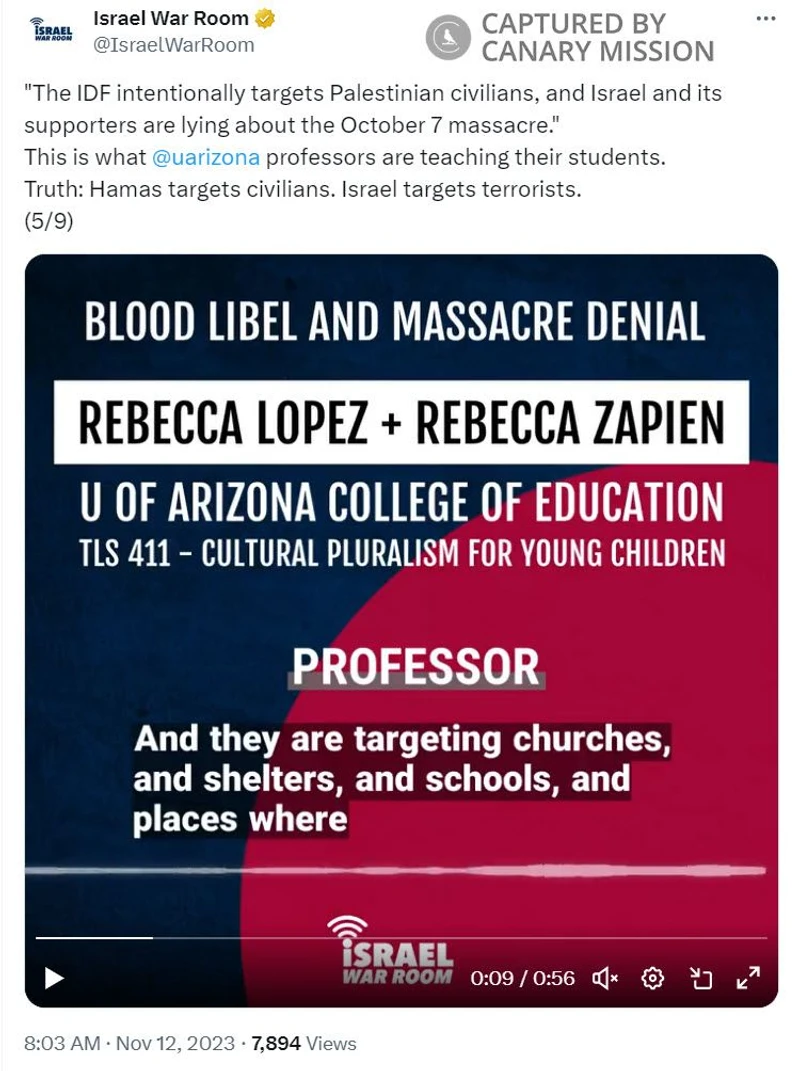Open the video in picture-in-picture mode
800x1071 pixels.
pyautogui.click(x=701, y=977)
